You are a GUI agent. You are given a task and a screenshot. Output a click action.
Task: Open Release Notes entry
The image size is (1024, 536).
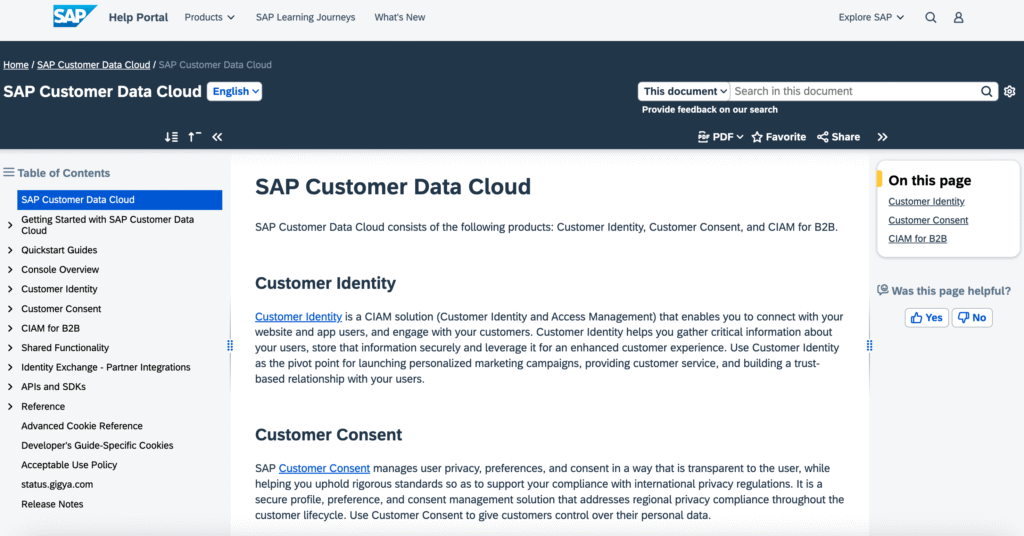52,504
